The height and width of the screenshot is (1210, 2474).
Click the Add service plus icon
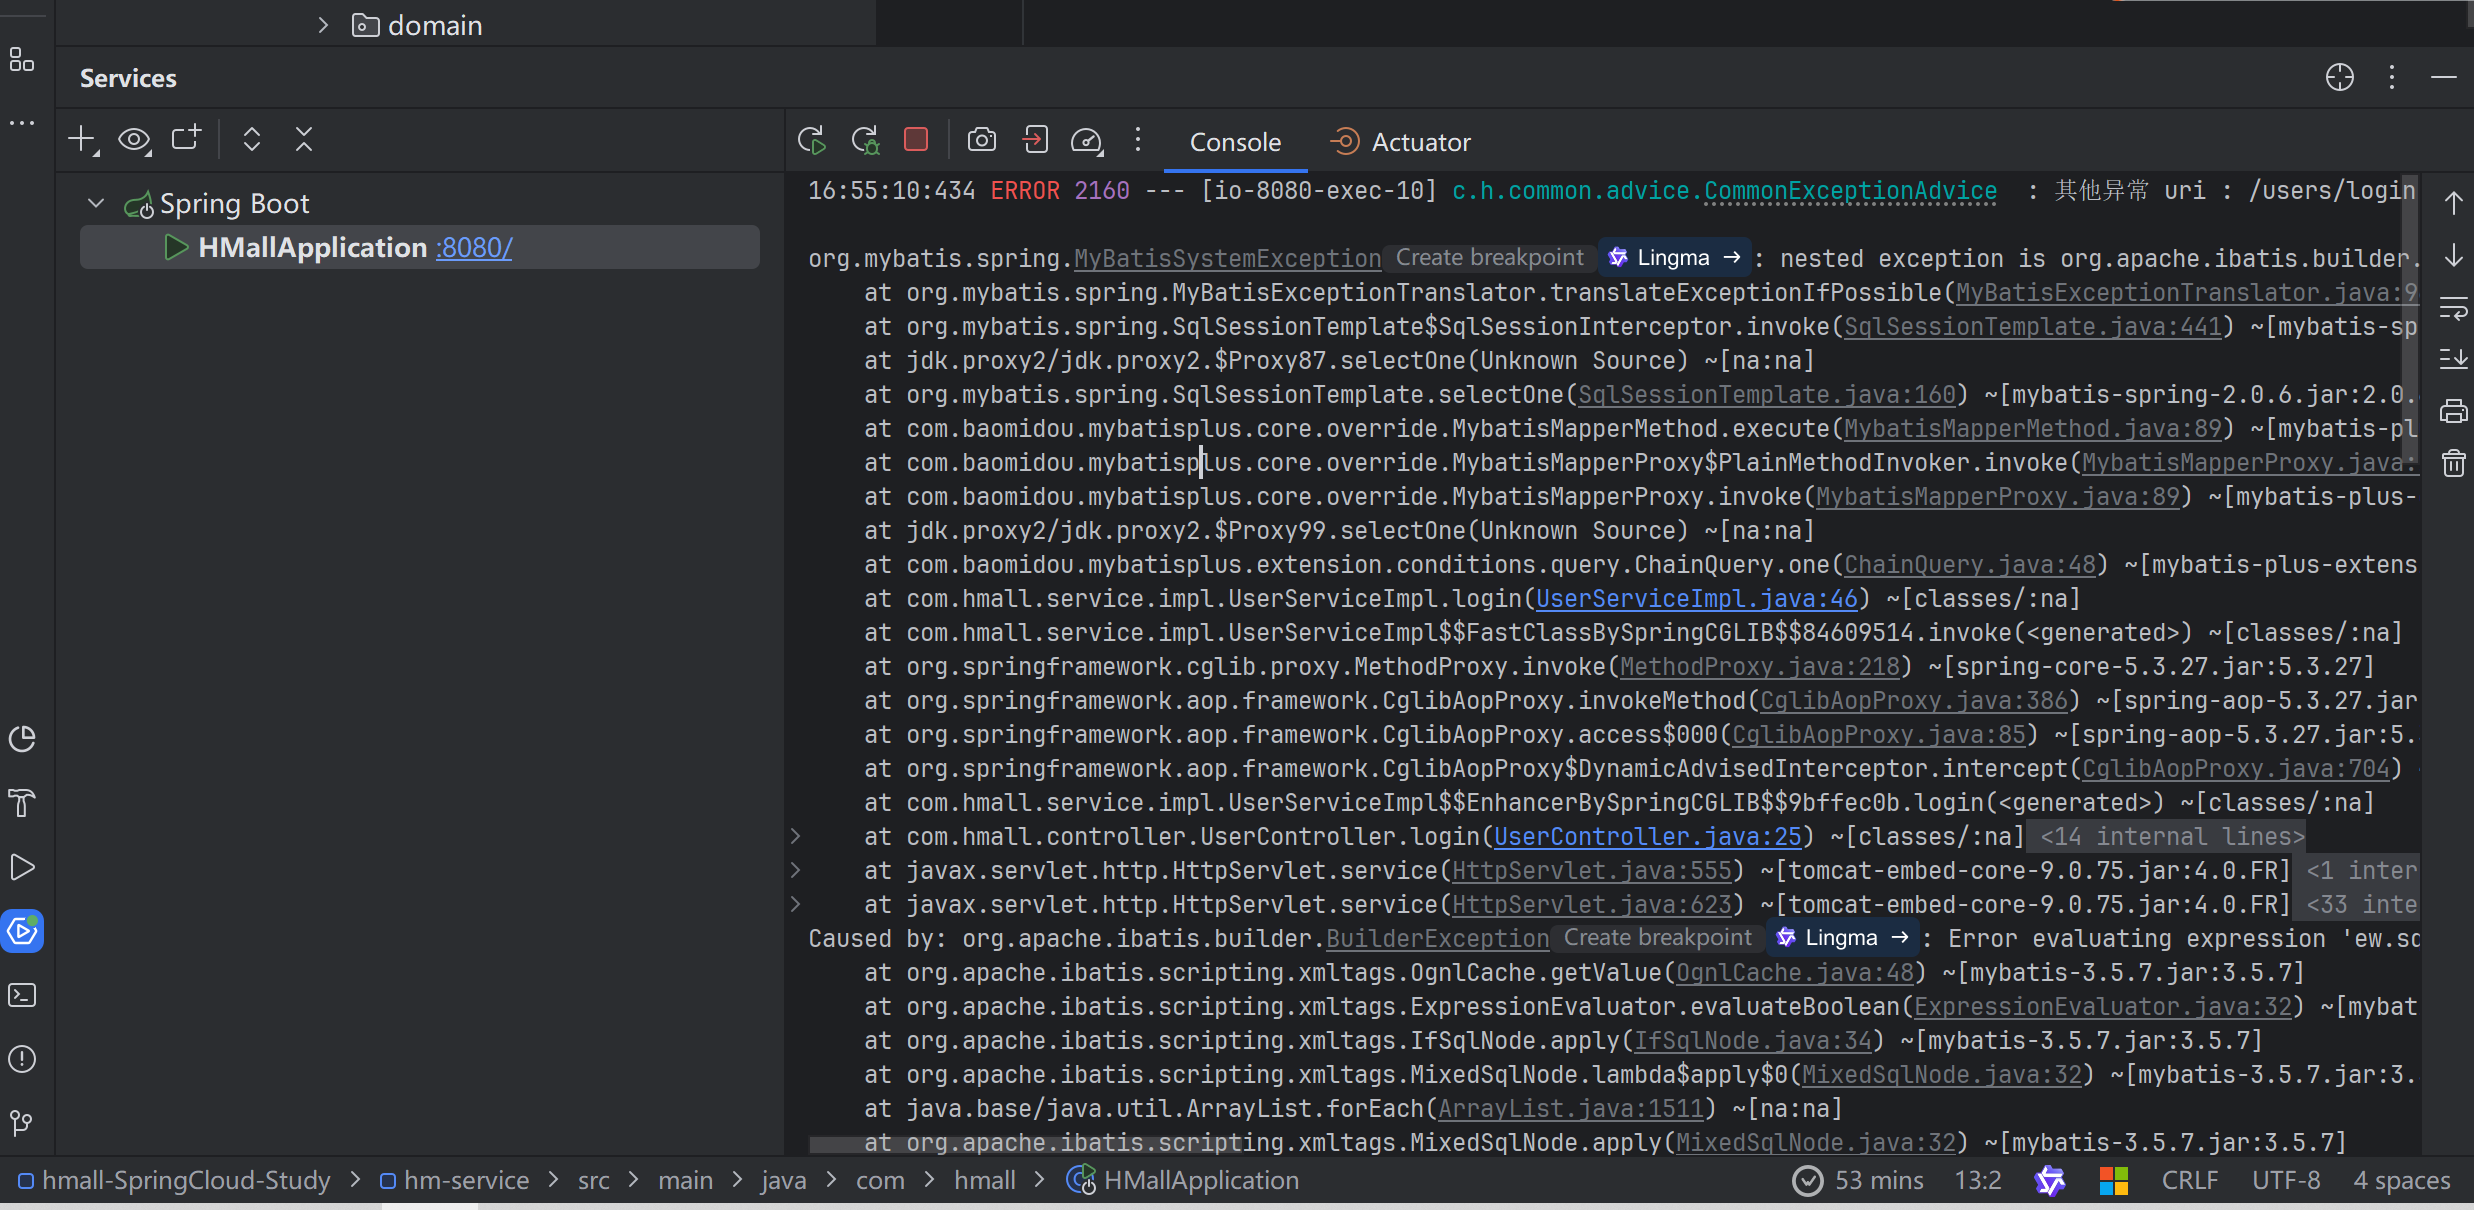click(x=83, y=139)
